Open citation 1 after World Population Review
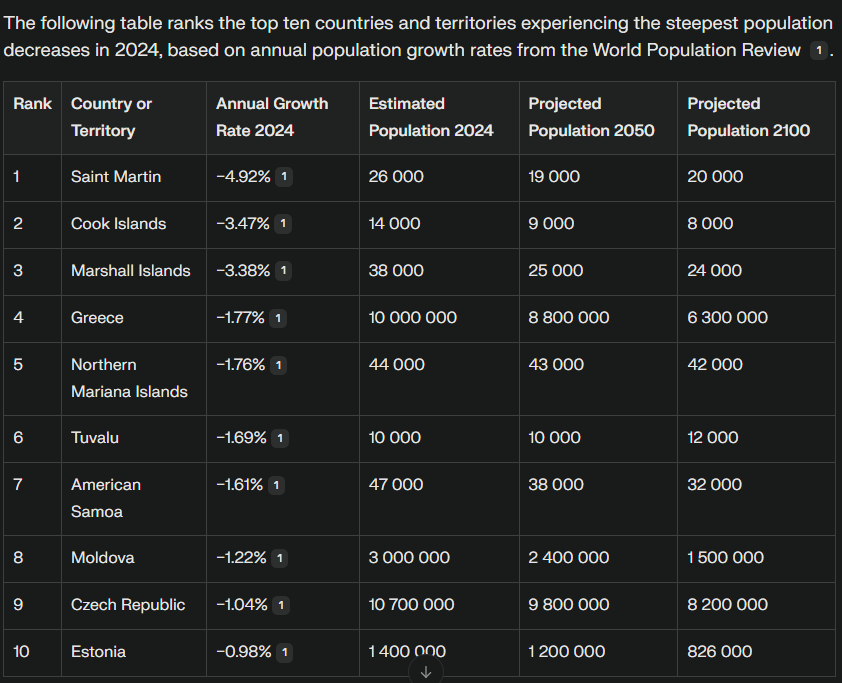 [818, 50]
